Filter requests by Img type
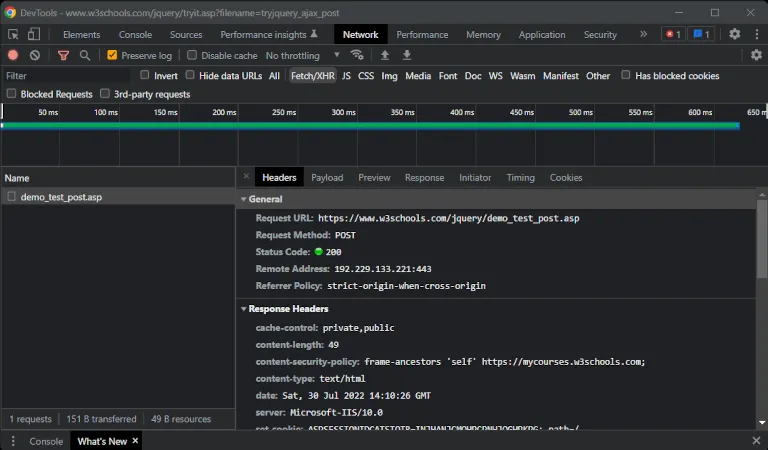This screenshot has width=768, height=450. tap(389, 75)
